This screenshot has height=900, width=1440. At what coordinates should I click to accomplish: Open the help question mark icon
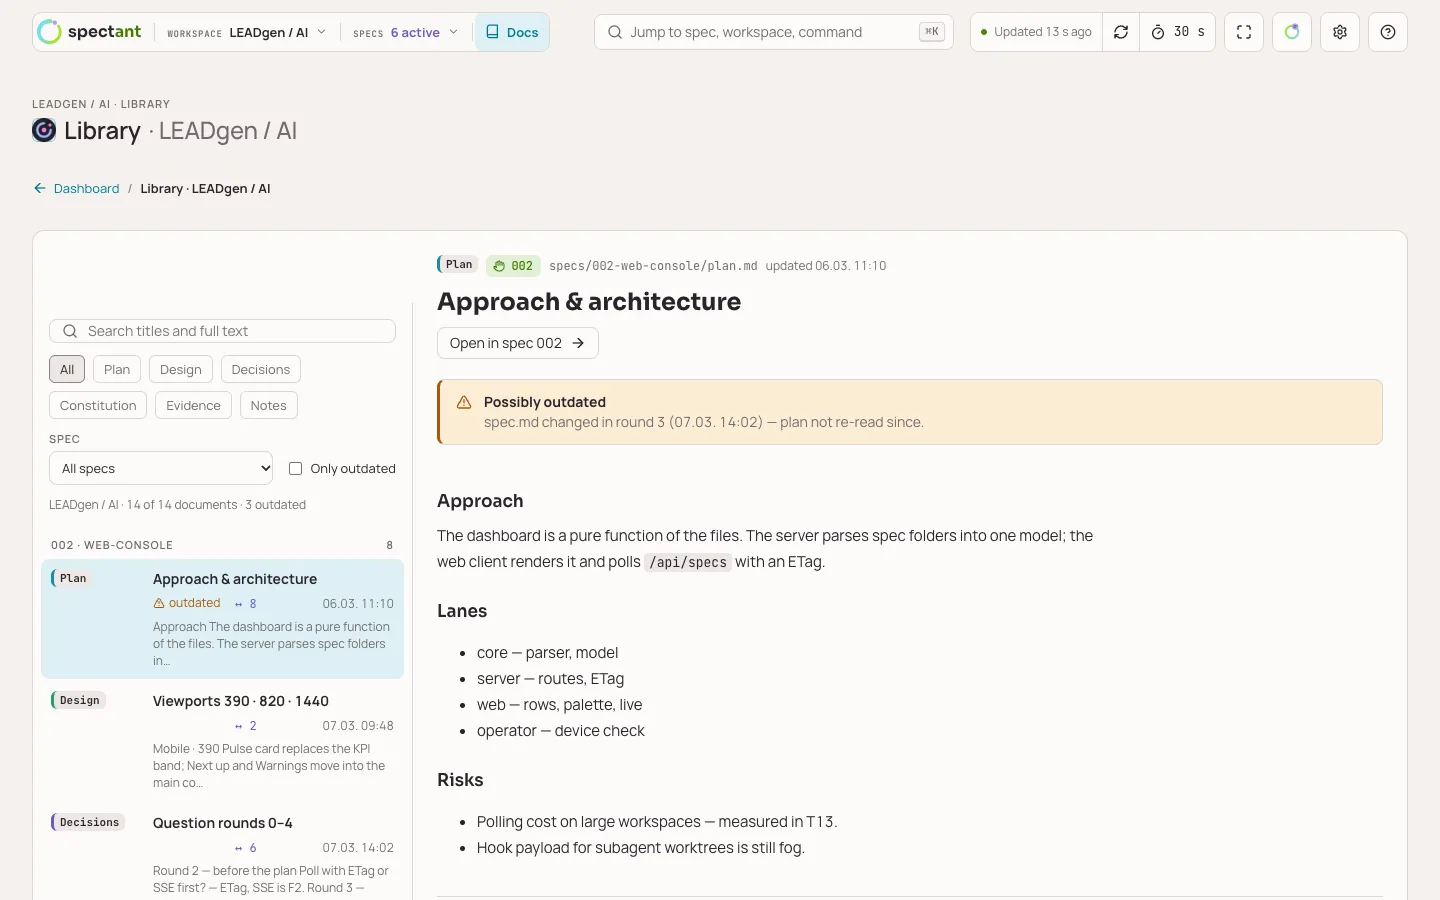pyautogui.click(x=1388, y=32)
